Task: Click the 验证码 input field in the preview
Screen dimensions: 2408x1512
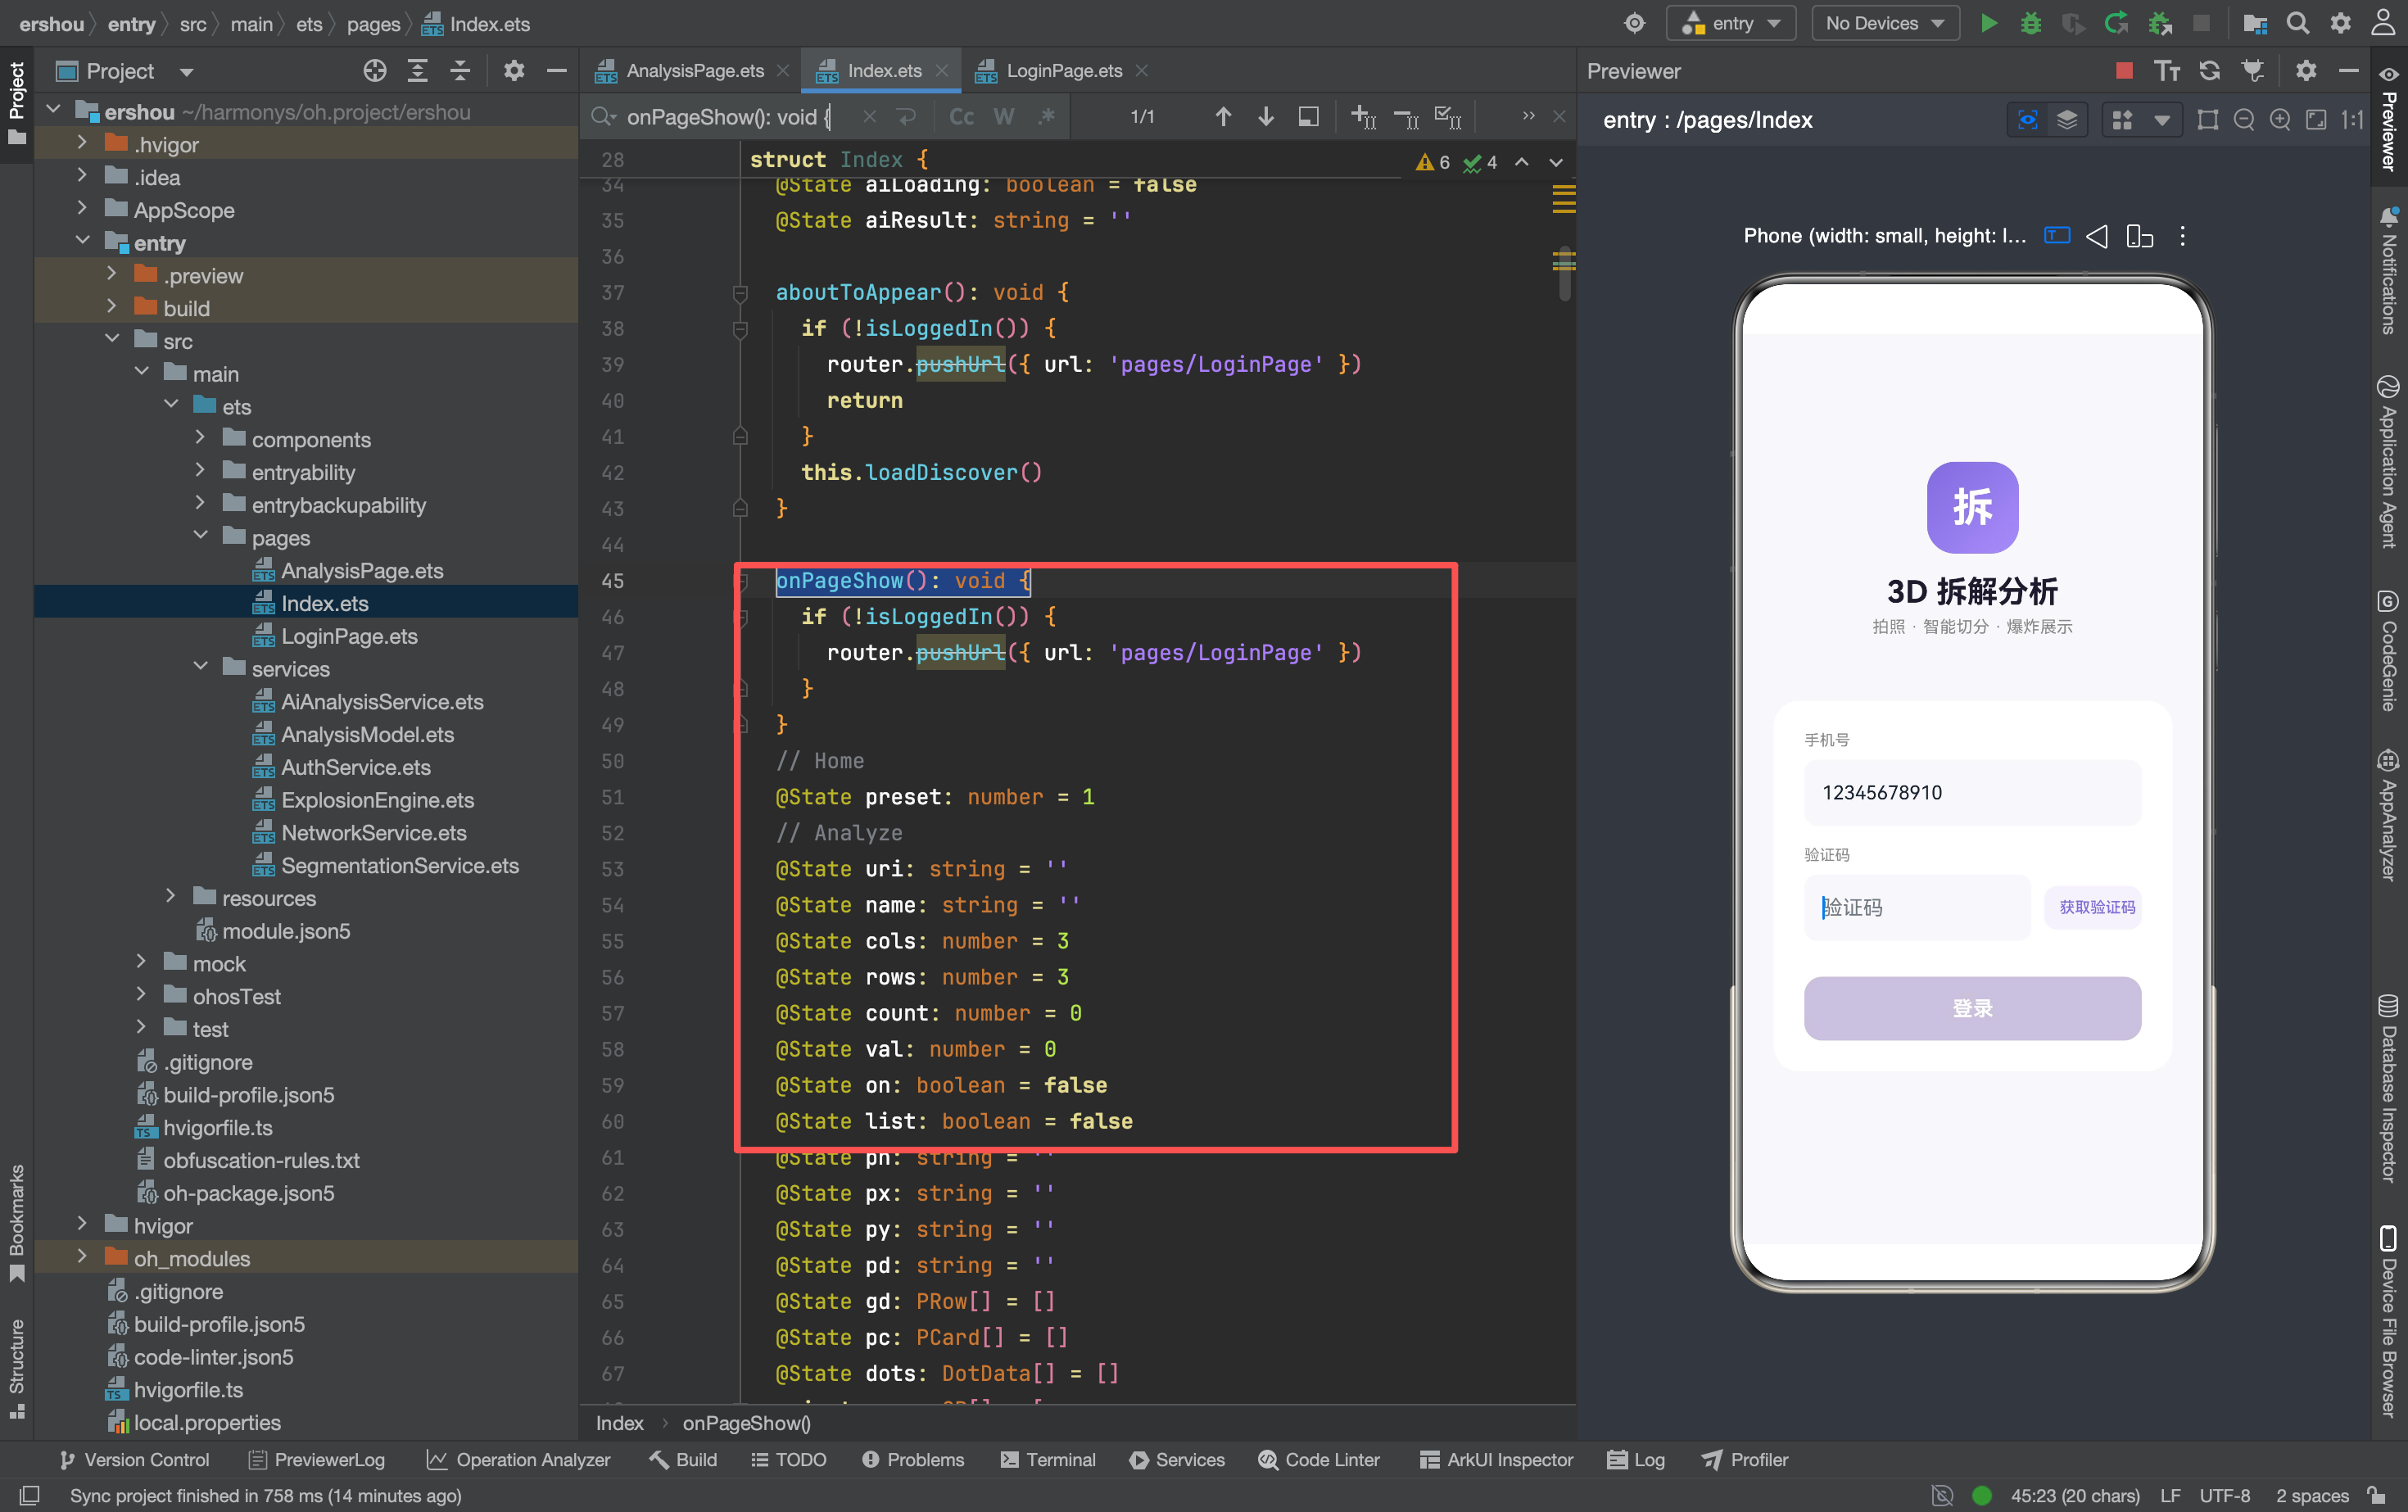Action: (1917, 907)
